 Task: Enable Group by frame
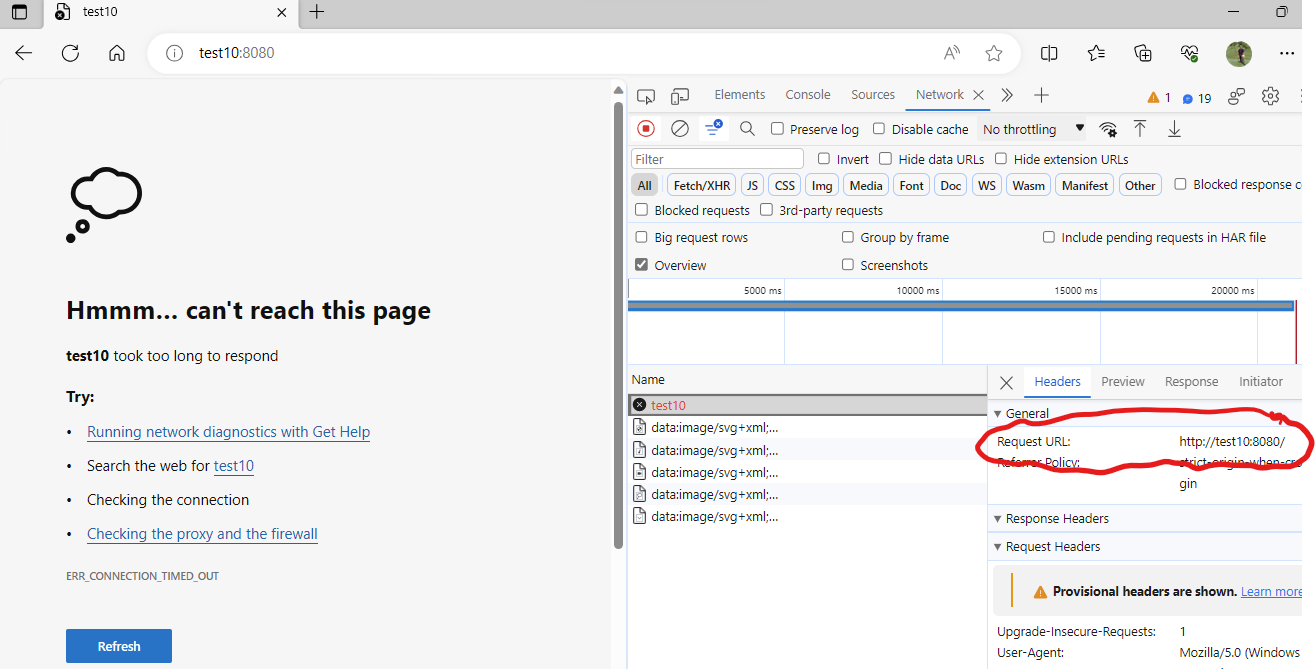point(848,237)
